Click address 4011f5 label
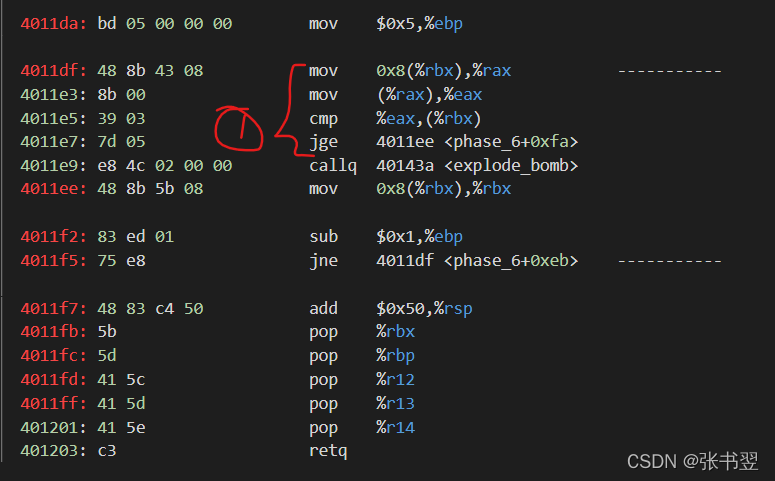Viewport: 775px width, 481px height. (x=53, y=261)
